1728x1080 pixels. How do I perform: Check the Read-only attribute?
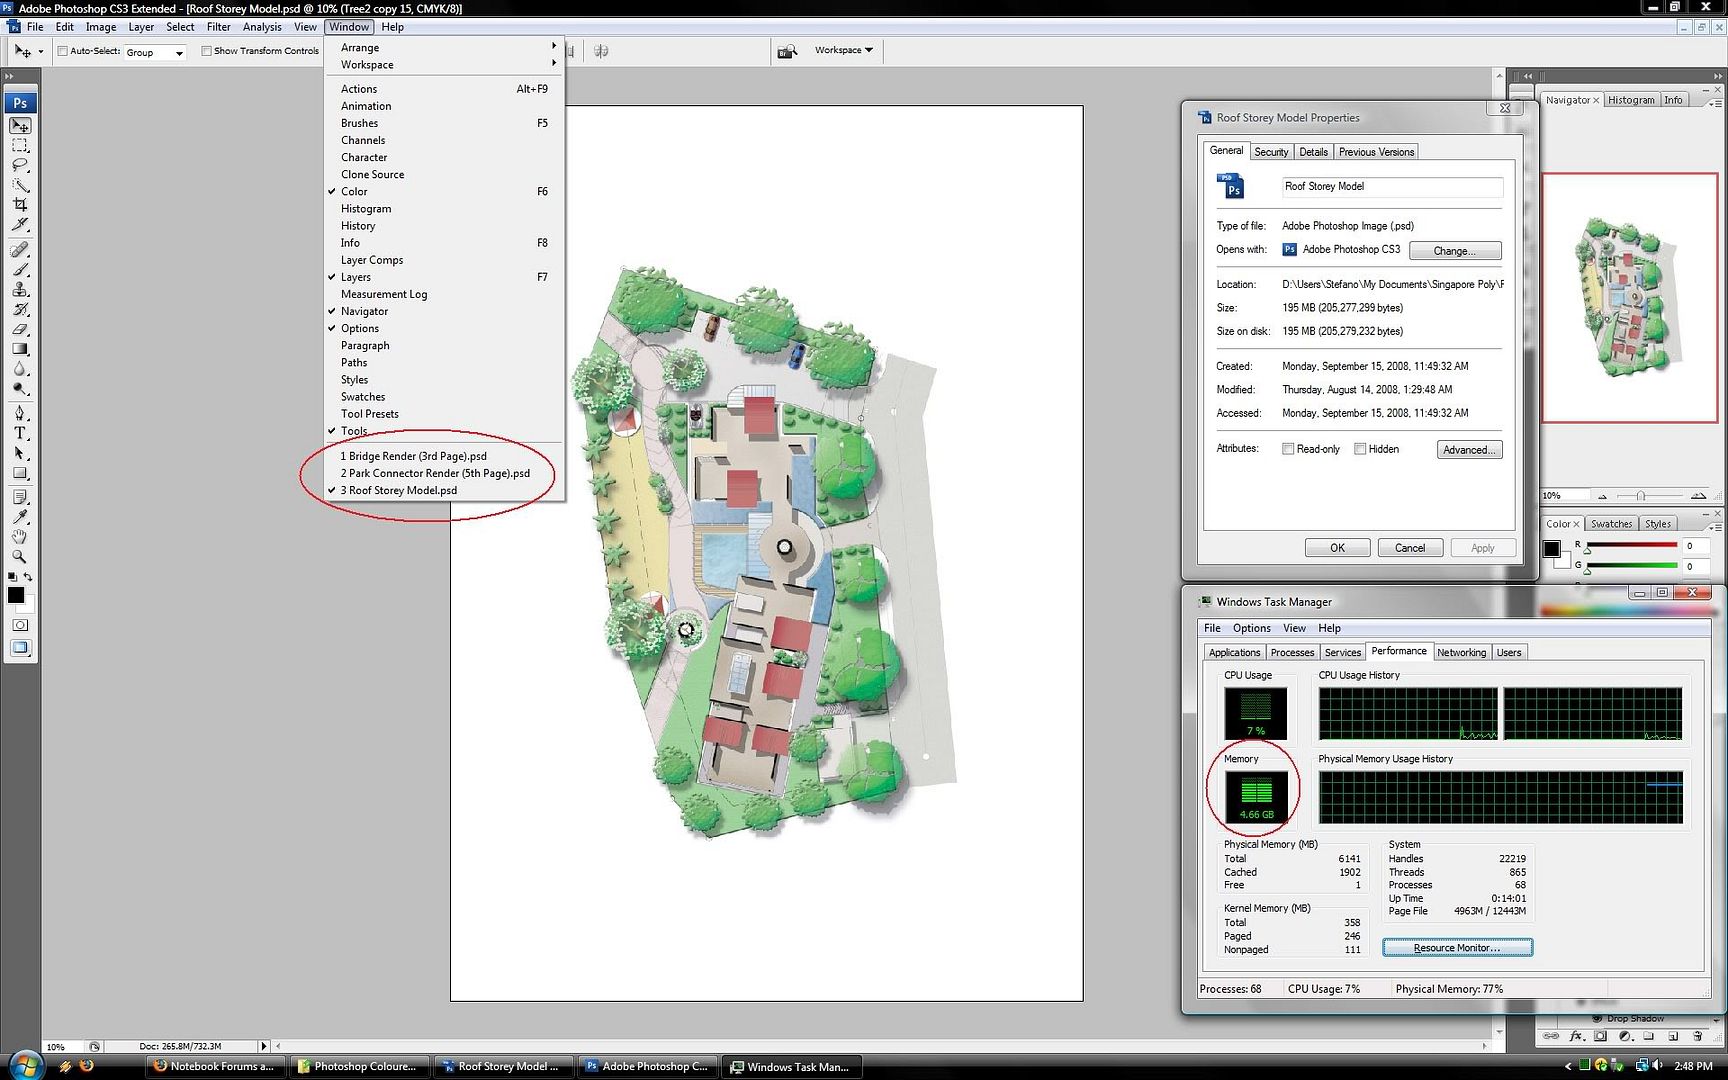coord(1288,449)
